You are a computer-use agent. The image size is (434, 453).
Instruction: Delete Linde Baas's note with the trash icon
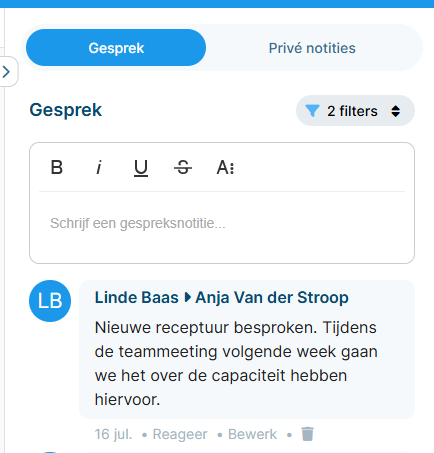pyautogui.click(x=307, y=434)
